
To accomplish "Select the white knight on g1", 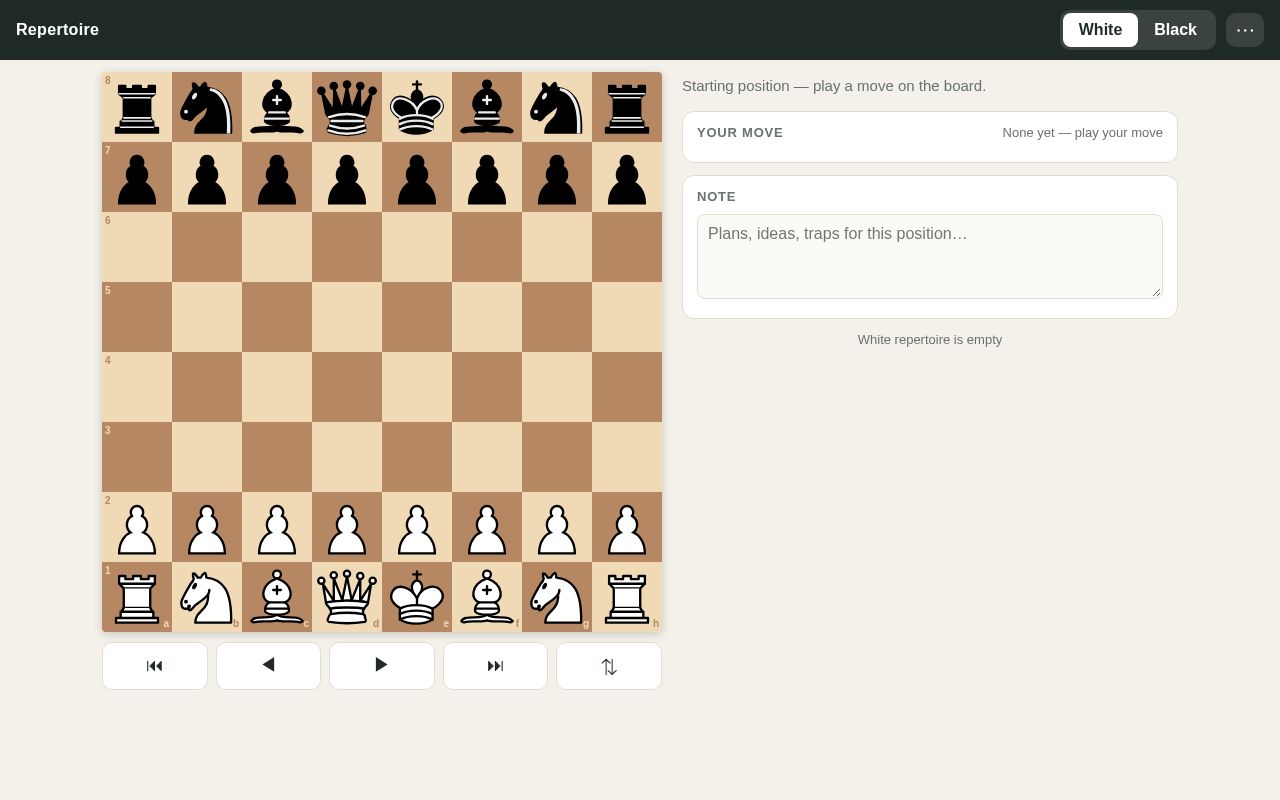I will coord(557,597).
